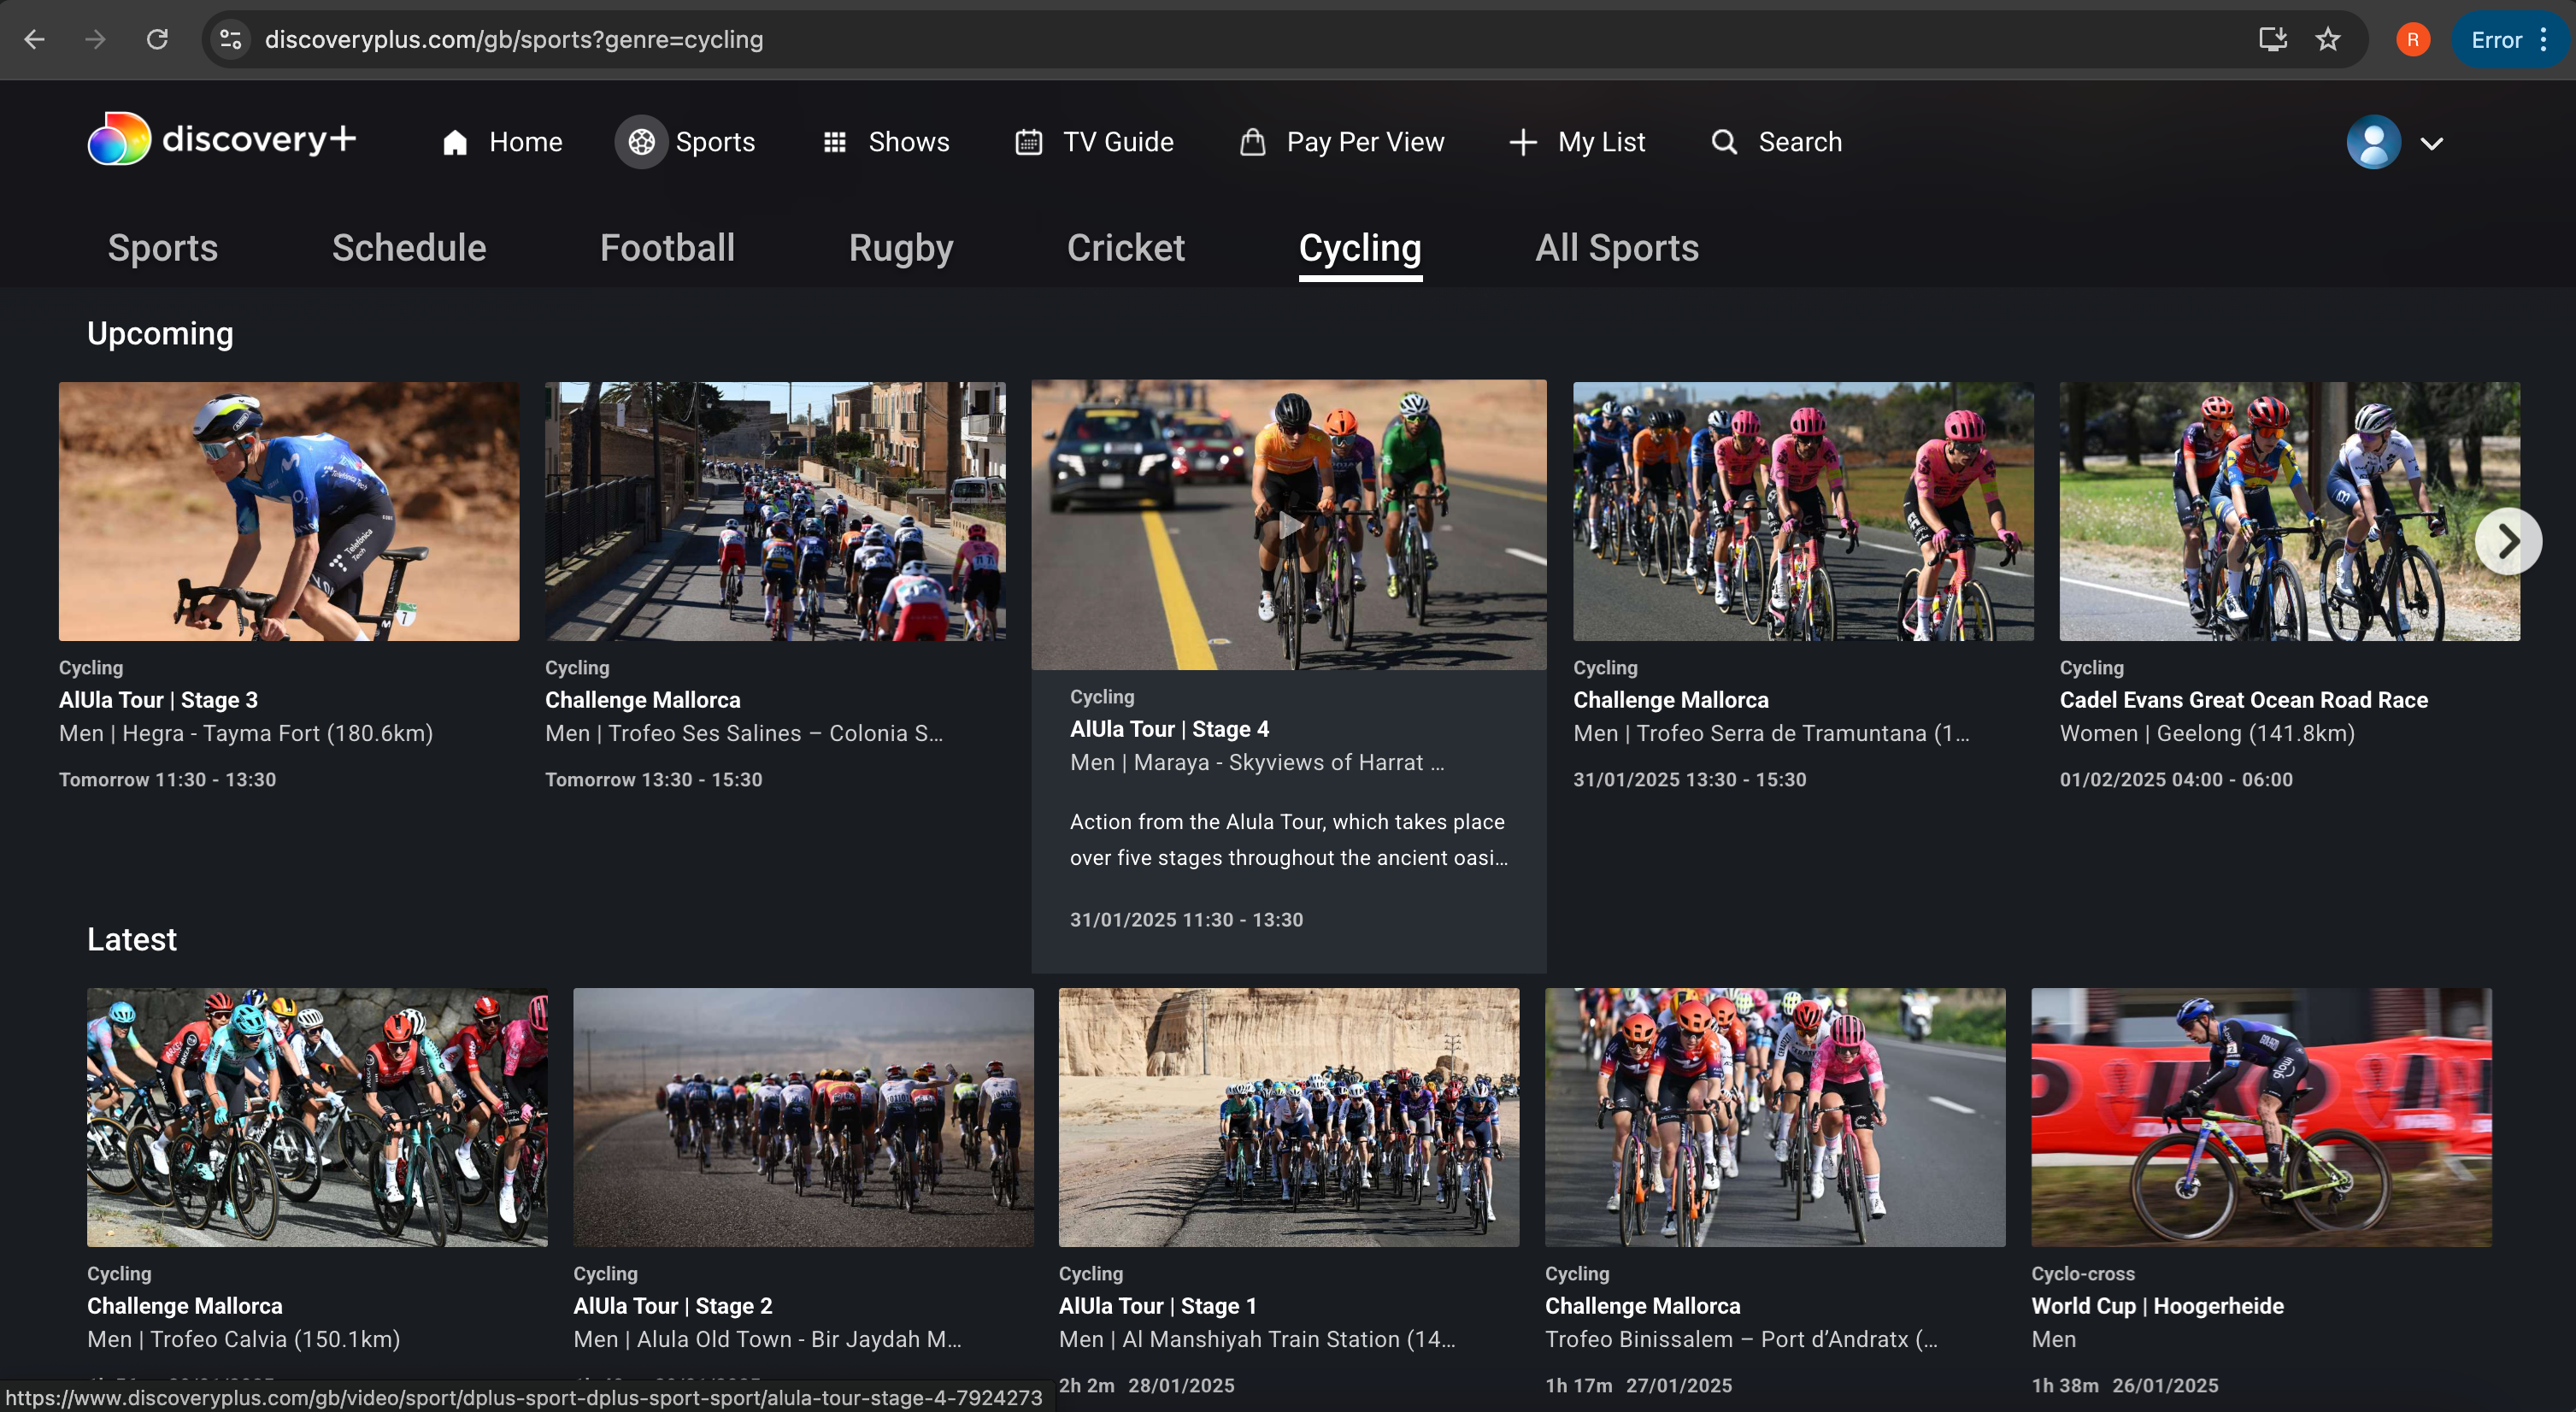Switch to the Football tab

pyautogui.click(x=667, y=247)
